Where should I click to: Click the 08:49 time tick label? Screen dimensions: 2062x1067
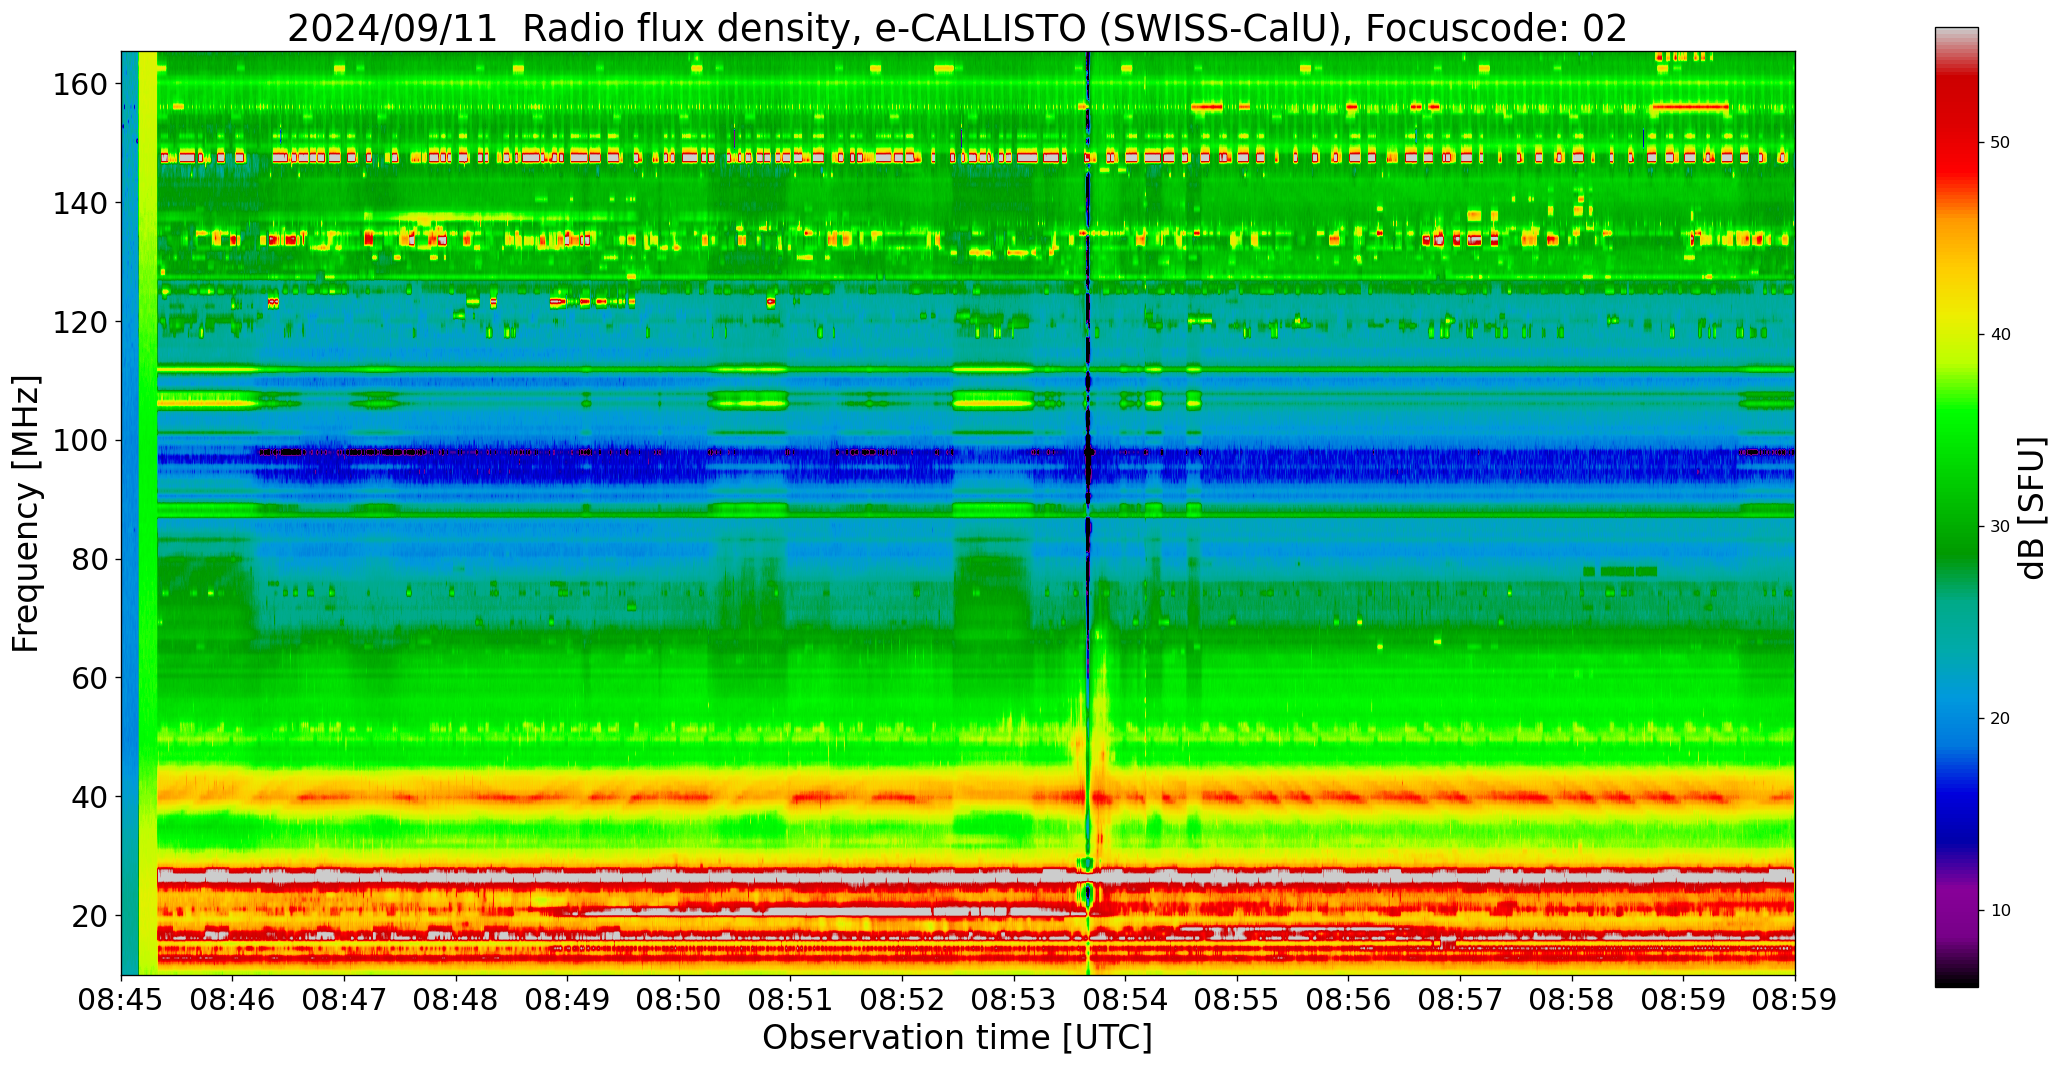pos(568,1001)
